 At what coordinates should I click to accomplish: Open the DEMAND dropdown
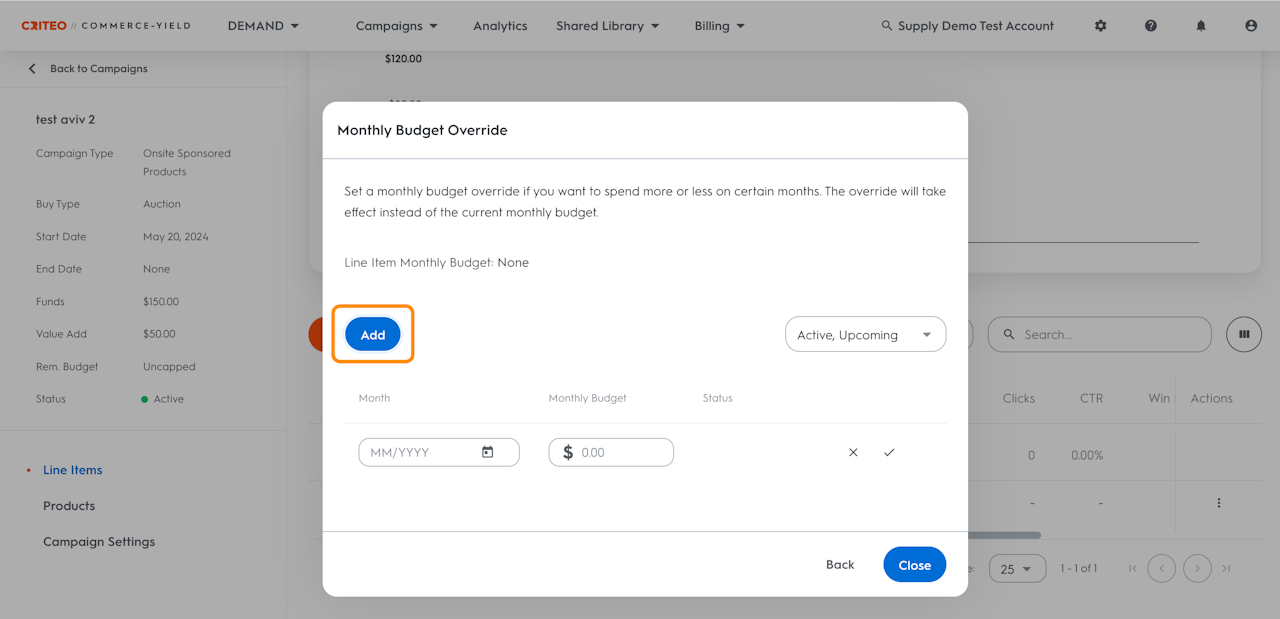pos(264,26)
